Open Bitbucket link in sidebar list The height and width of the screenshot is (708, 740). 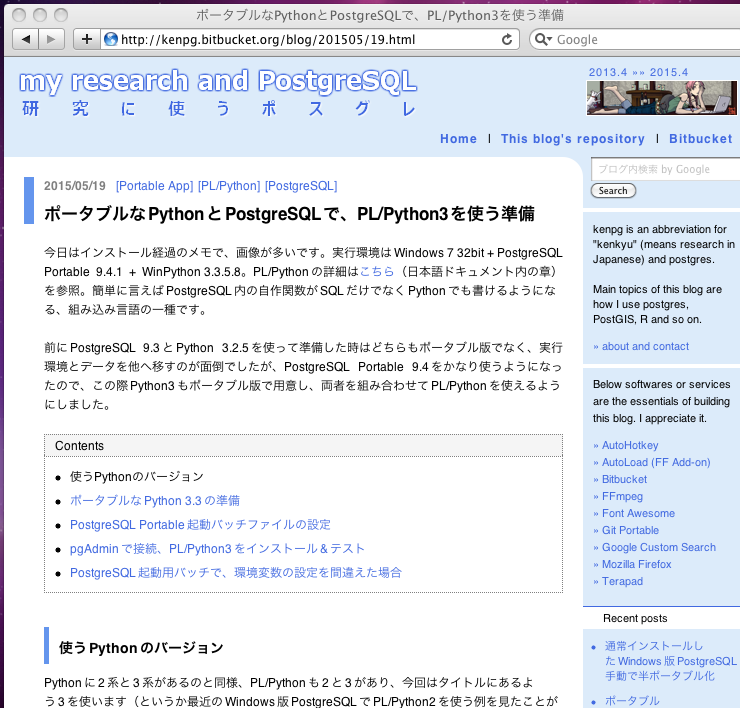(624, 479)
